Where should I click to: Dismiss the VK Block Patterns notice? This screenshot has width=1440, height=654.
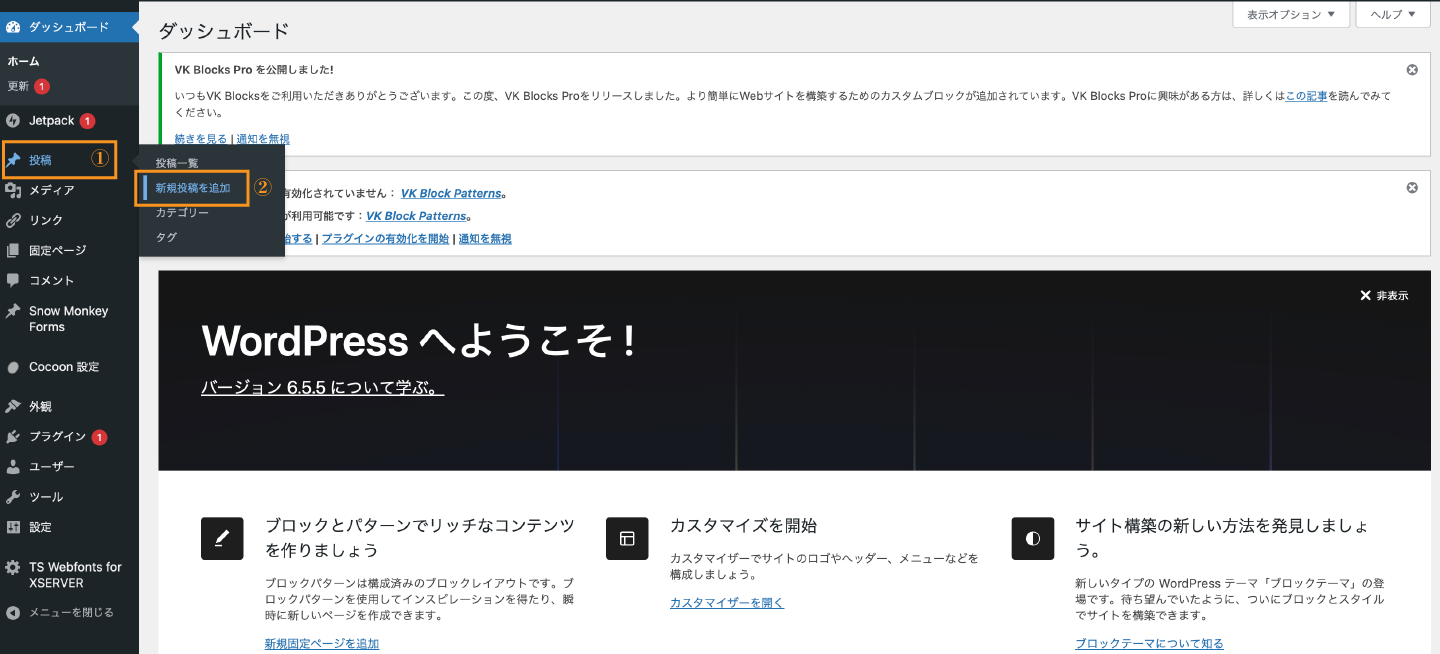[x=1412, y=188]
